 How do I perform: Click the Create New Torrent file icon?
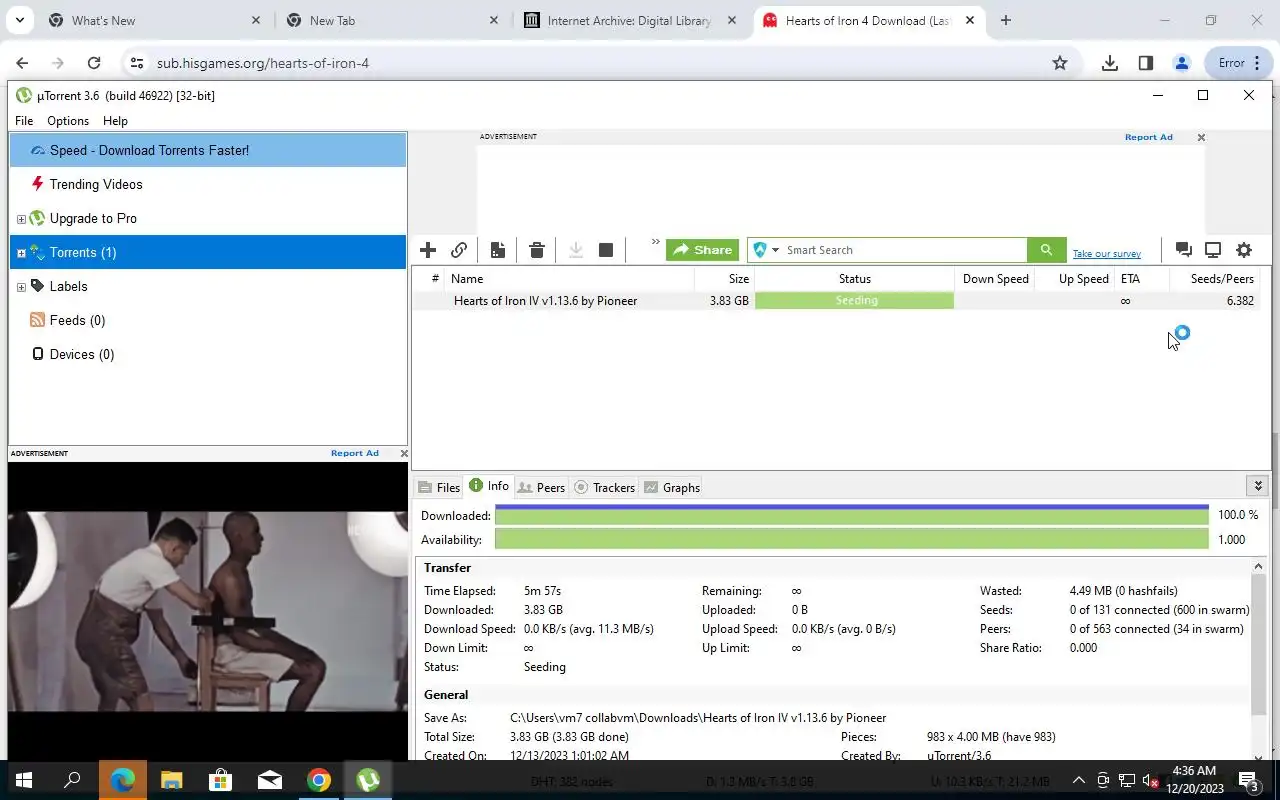click(x=498, y=250)
